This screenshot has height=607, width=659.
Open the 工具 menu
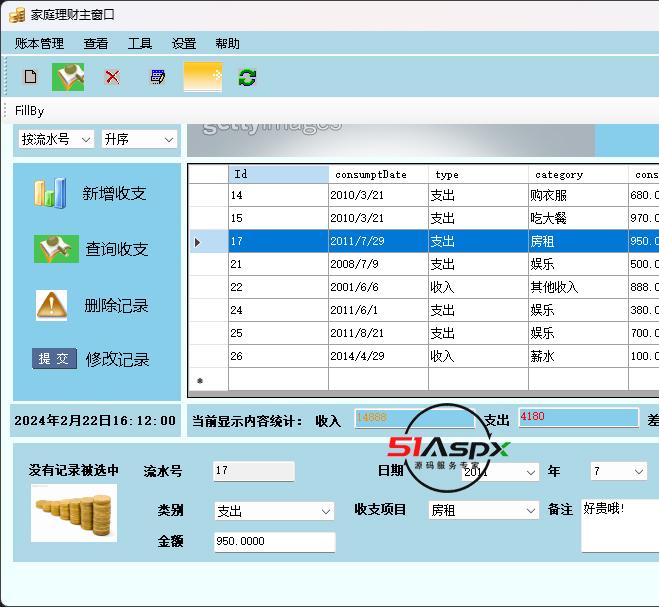139,44
